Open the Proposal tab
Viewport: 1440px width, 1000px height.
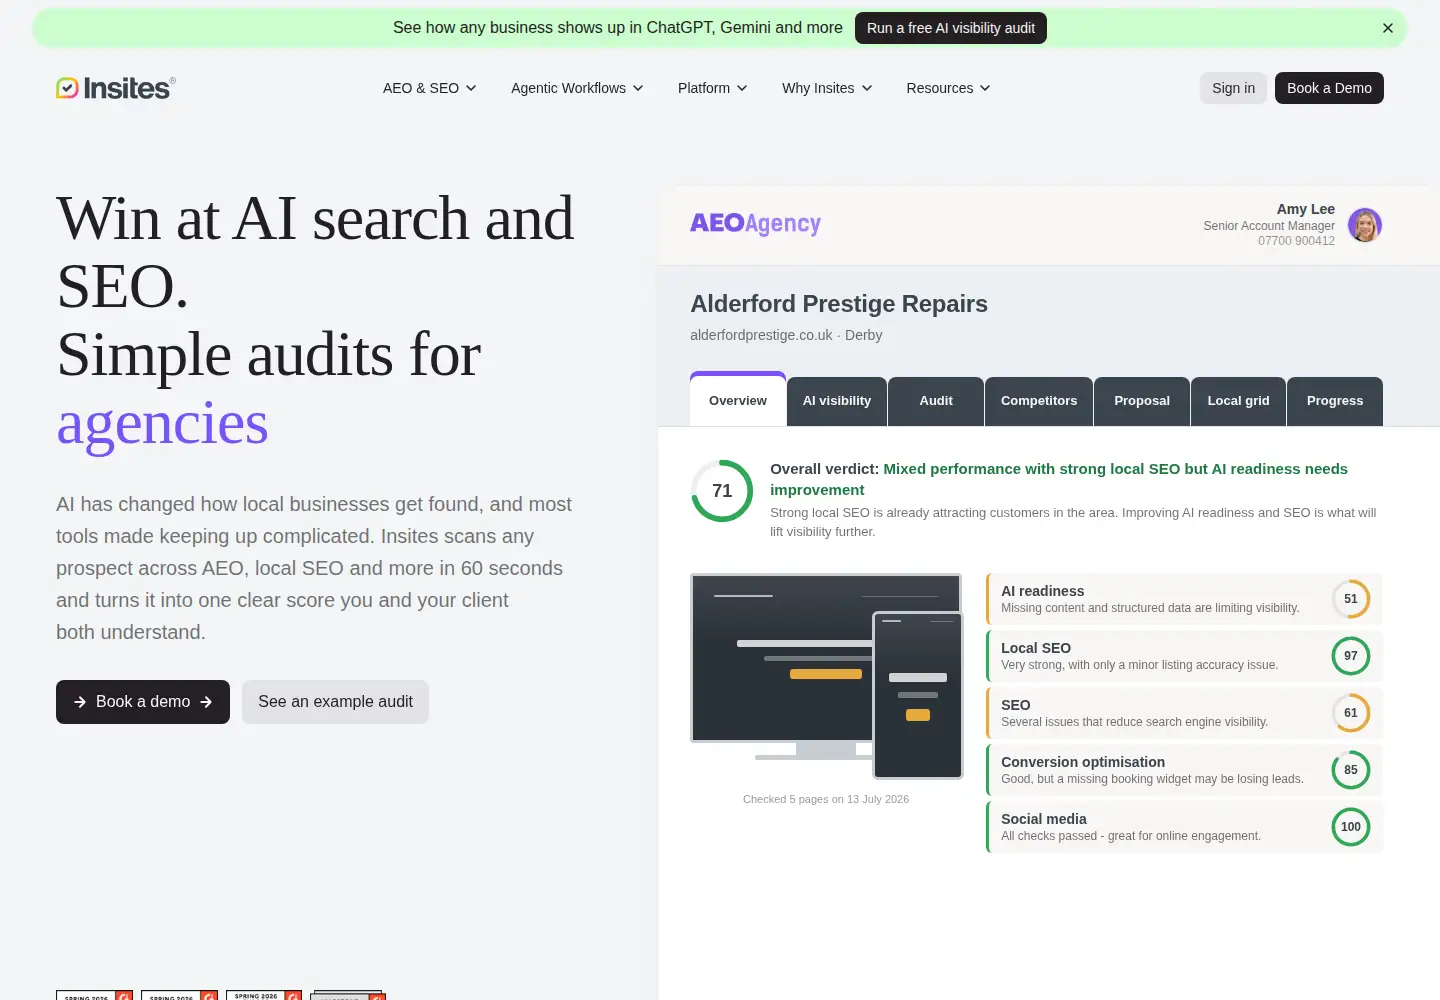[1142, 401]
